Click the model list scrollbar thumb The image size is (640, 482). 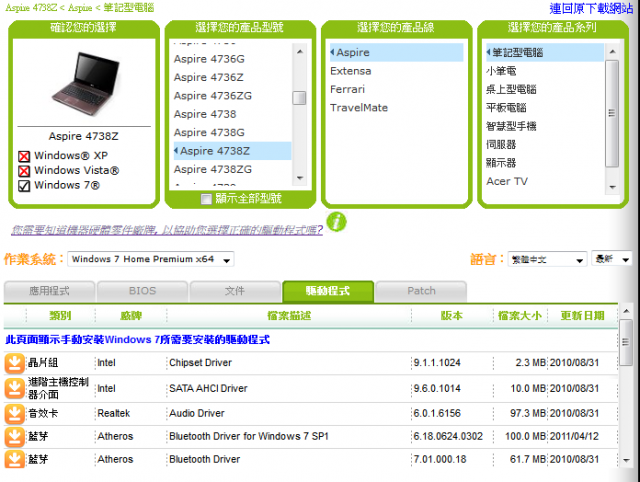pyautogui.click(x=300, y=98)
